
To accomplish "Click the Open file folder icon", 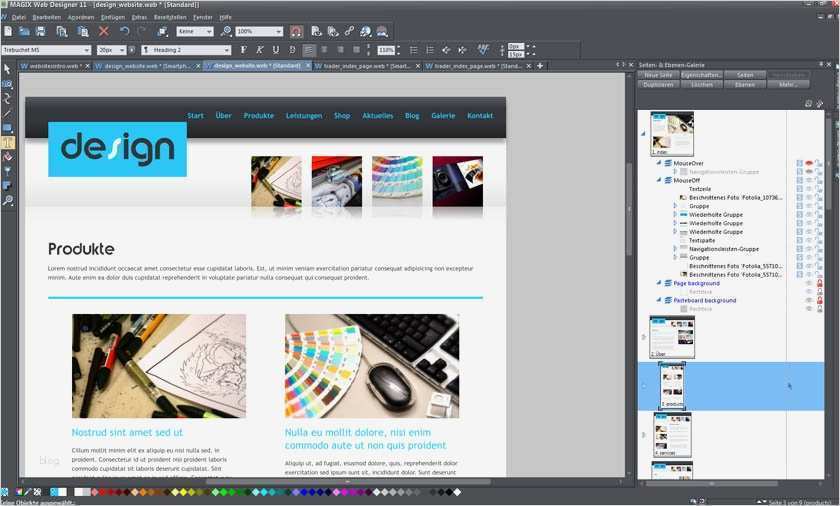I will [x=24, y=32].
